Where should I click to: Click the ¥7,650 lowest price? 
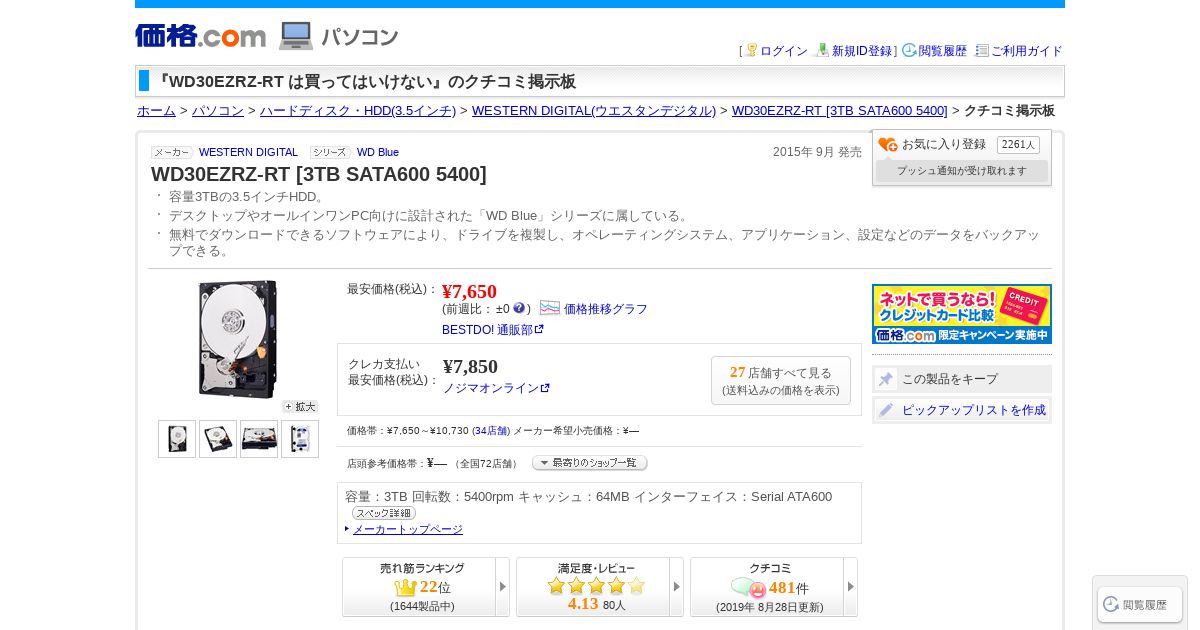coord(469,291)
